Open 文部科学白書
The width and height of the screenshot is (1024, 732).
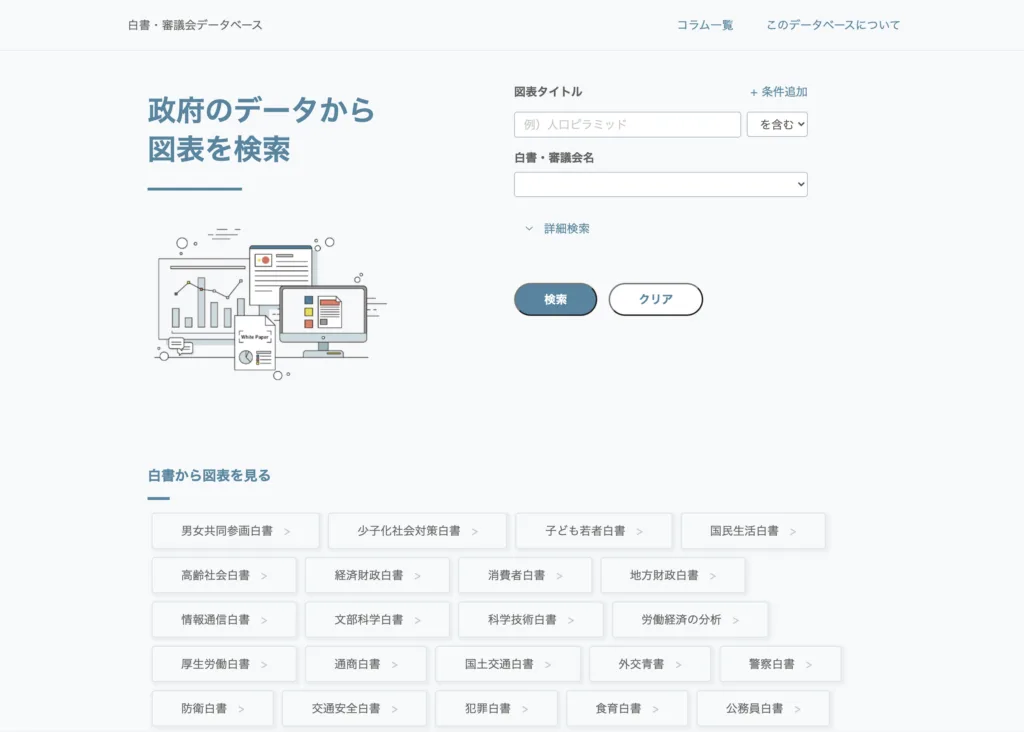point(377,620)
